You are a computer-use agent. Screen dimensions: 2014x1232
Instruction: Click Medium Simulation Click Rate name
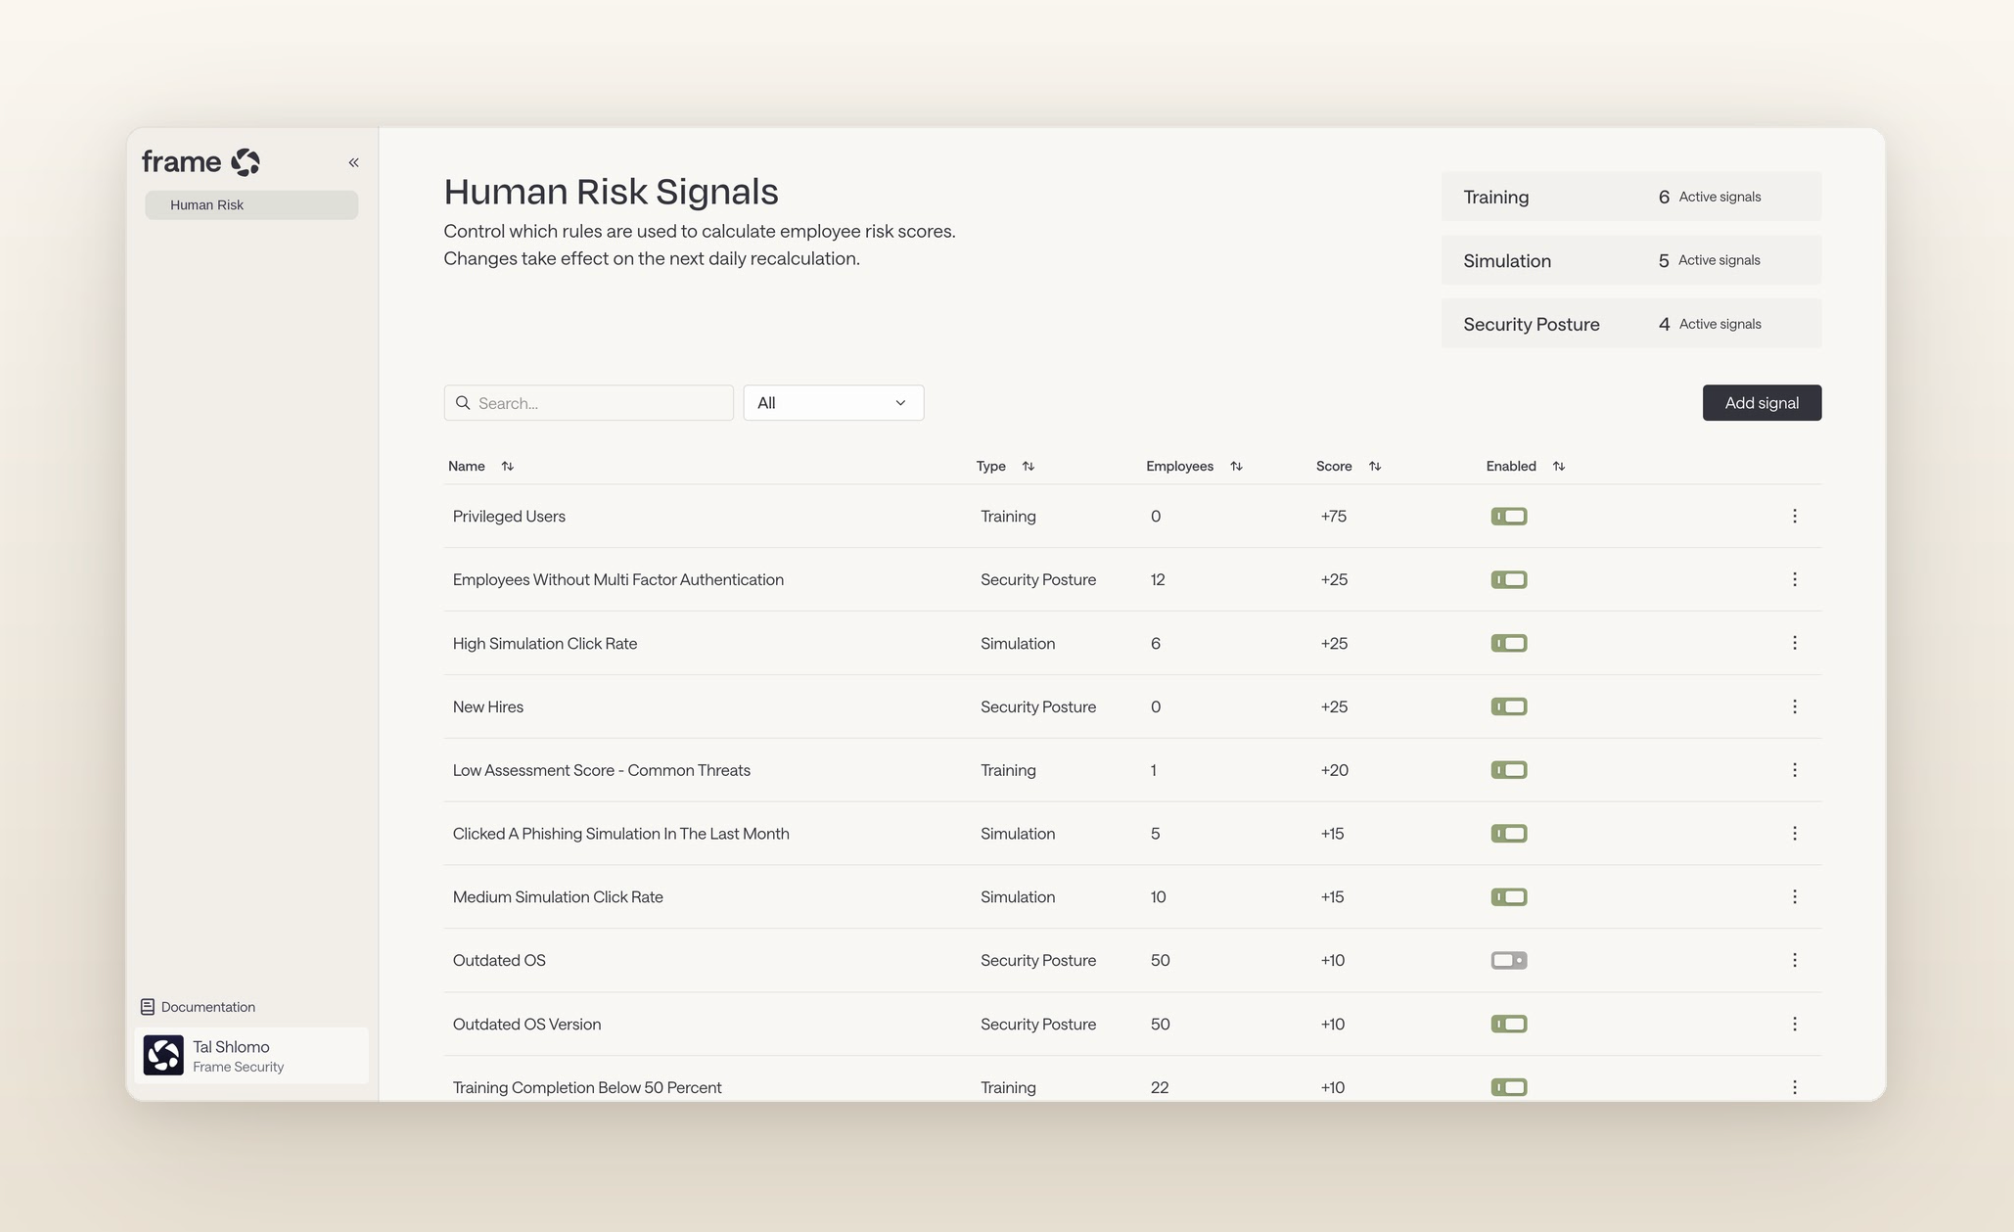tap(558, 897)
